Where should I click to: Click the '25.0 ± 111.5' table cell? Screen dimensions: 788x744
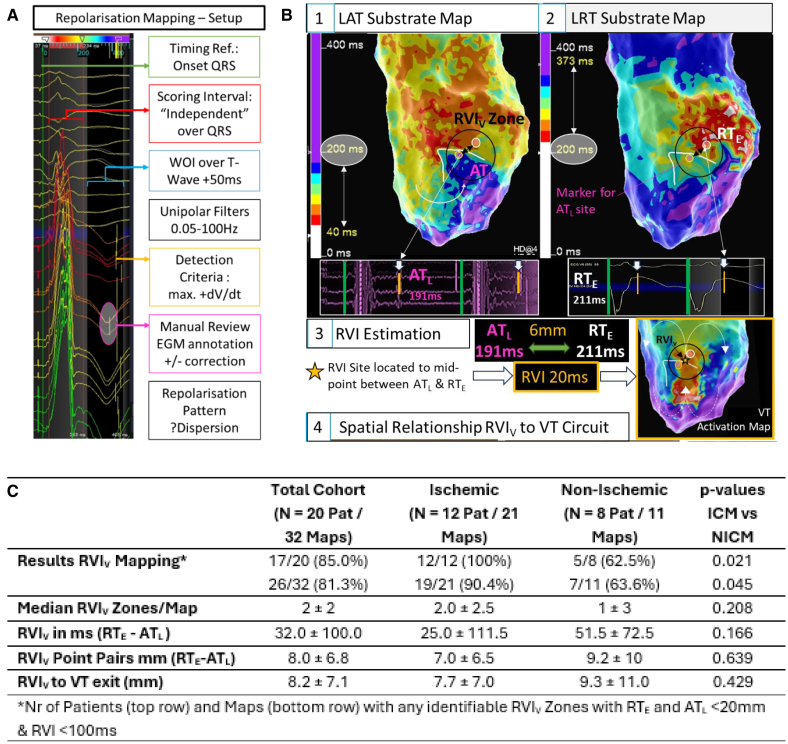pyautogui.click(x=464, y=633)
